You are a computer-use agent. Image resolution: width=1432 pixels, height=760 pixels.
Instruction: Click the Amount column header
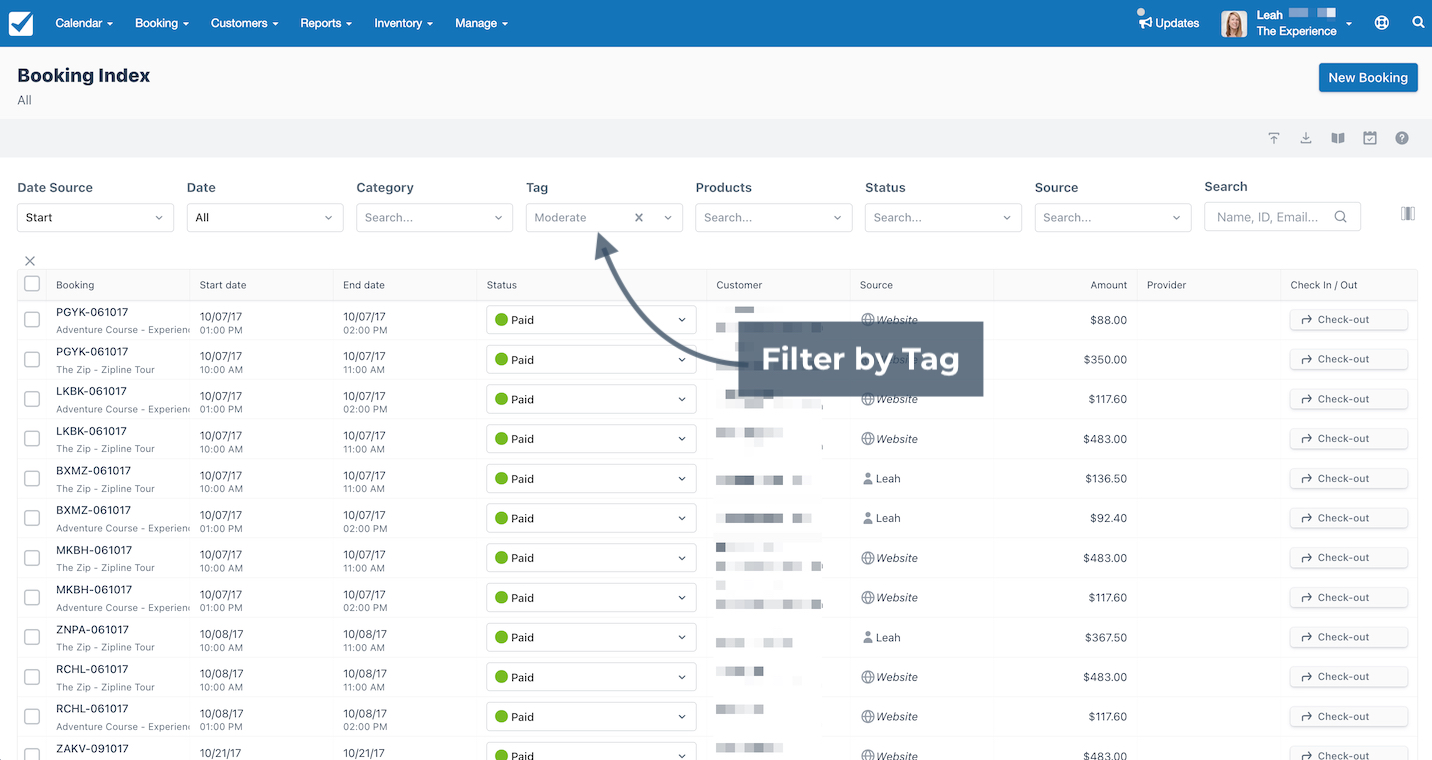[1109, 285]
